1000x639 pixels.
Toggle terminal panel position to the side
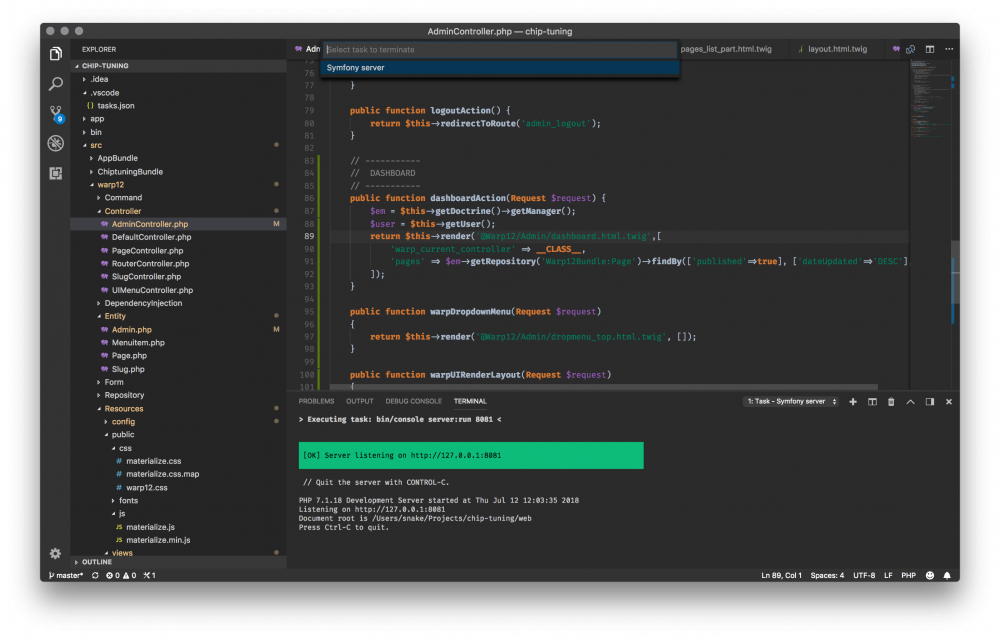[x=929, y=401]
